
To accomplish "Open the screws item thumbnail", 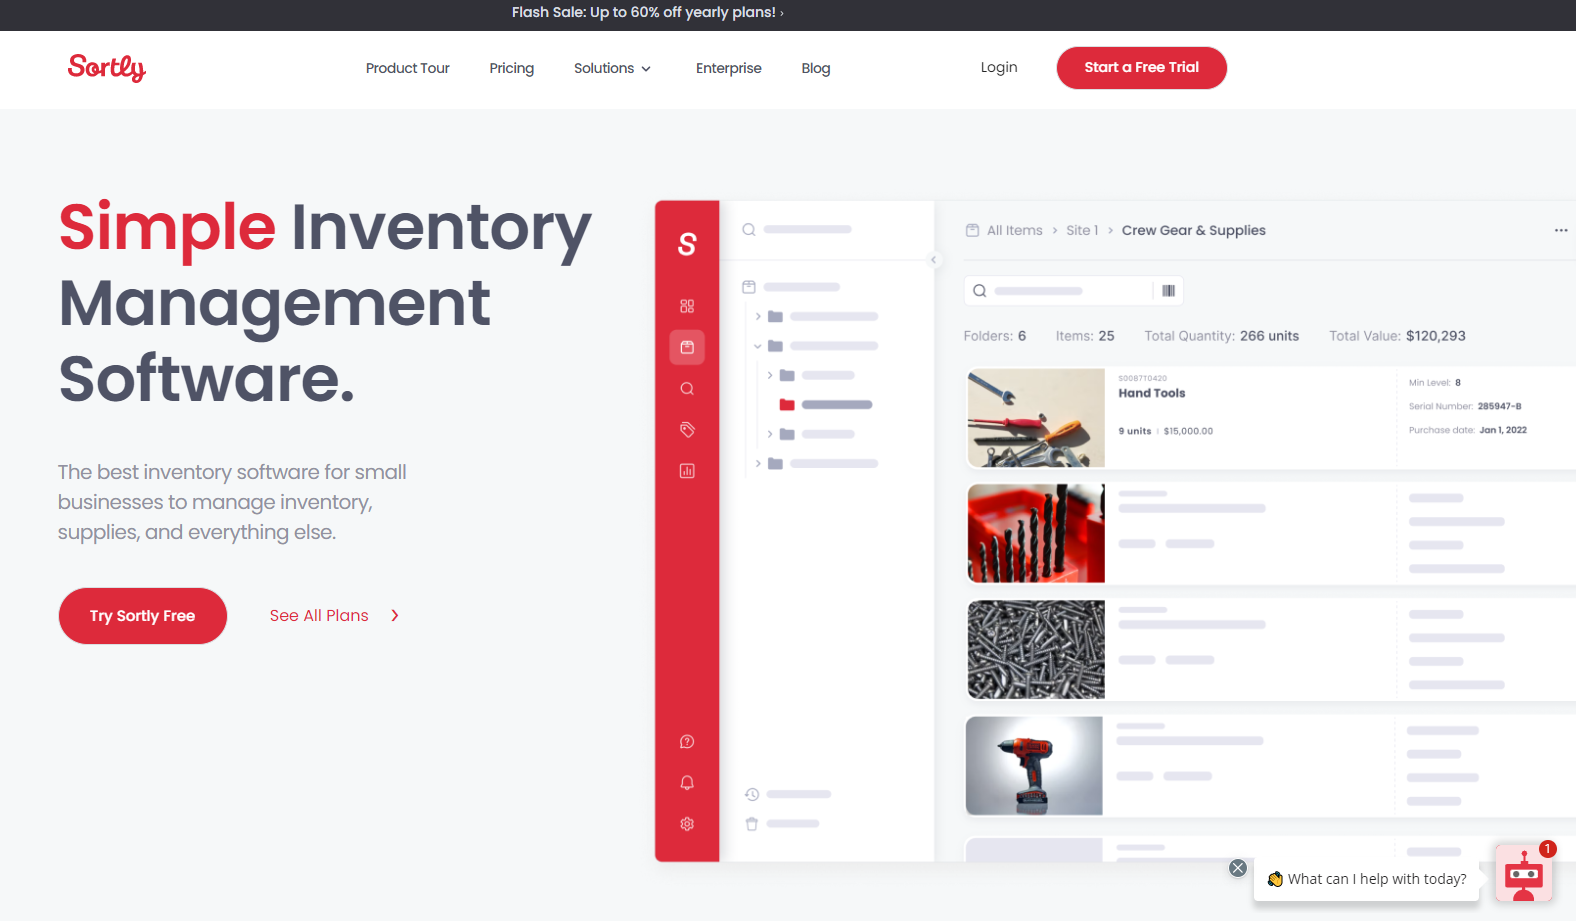I will 1036,650.
